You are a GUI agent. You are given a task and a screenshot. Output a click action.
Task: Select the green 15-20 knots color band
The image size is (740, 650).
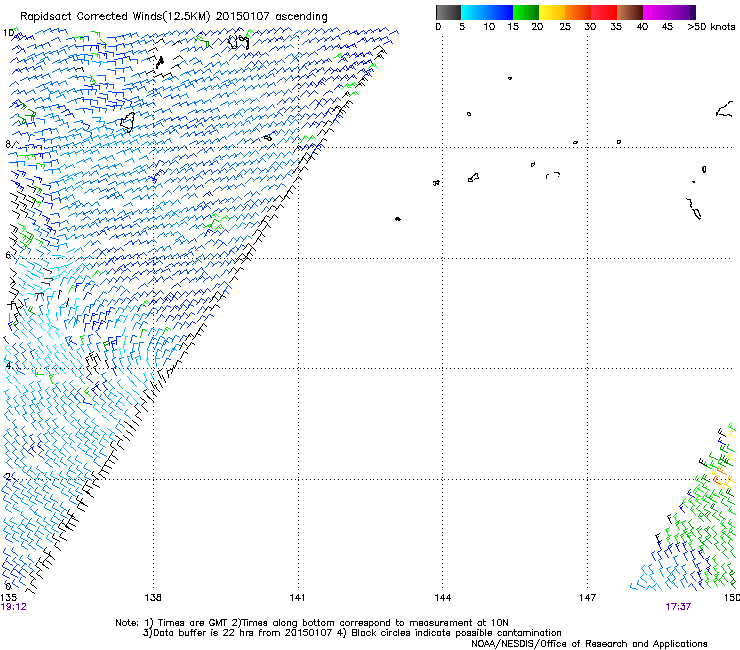(526, 12)
